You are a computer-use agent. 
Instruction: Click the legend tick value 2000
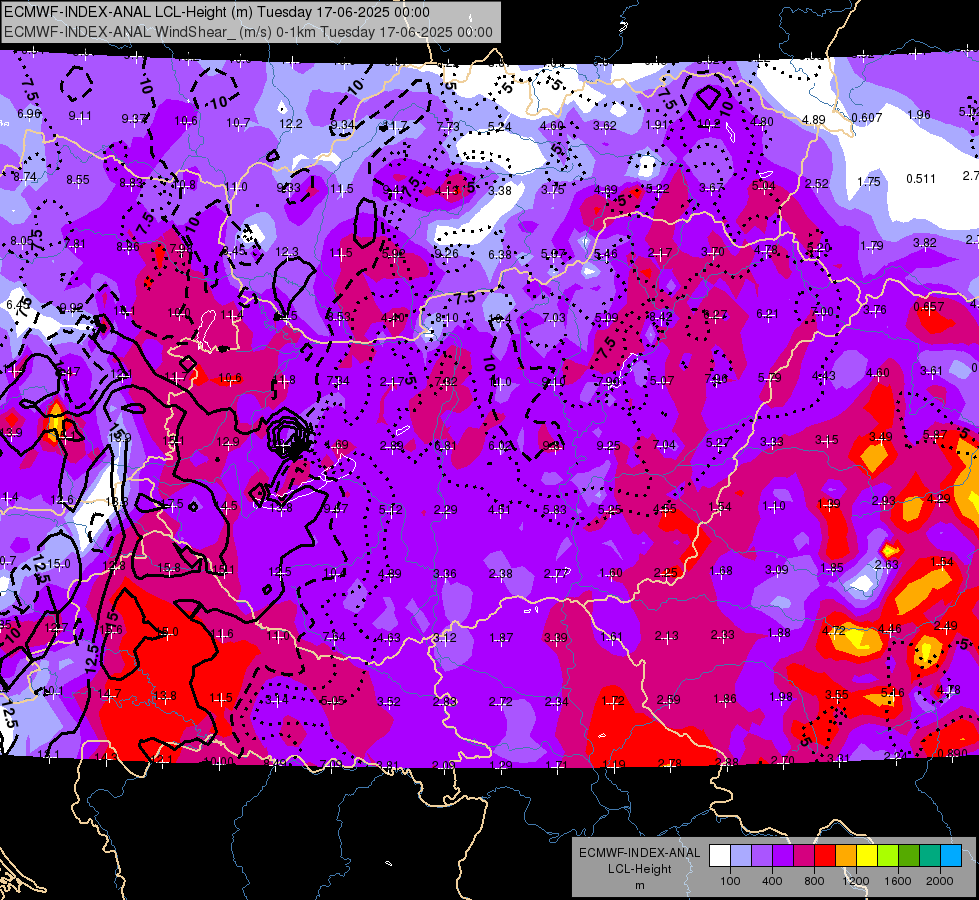(x=940, y=881)
